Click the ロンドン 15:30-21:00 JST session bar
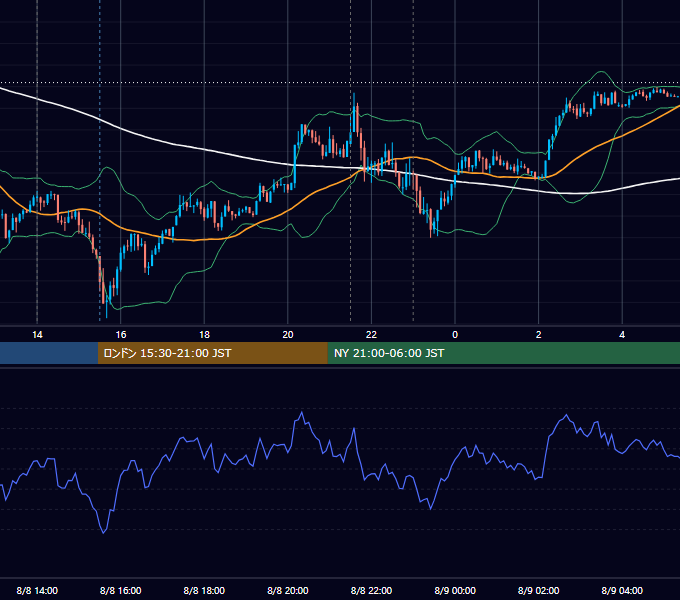Viewport: 680px width, 600px height. 212,353
